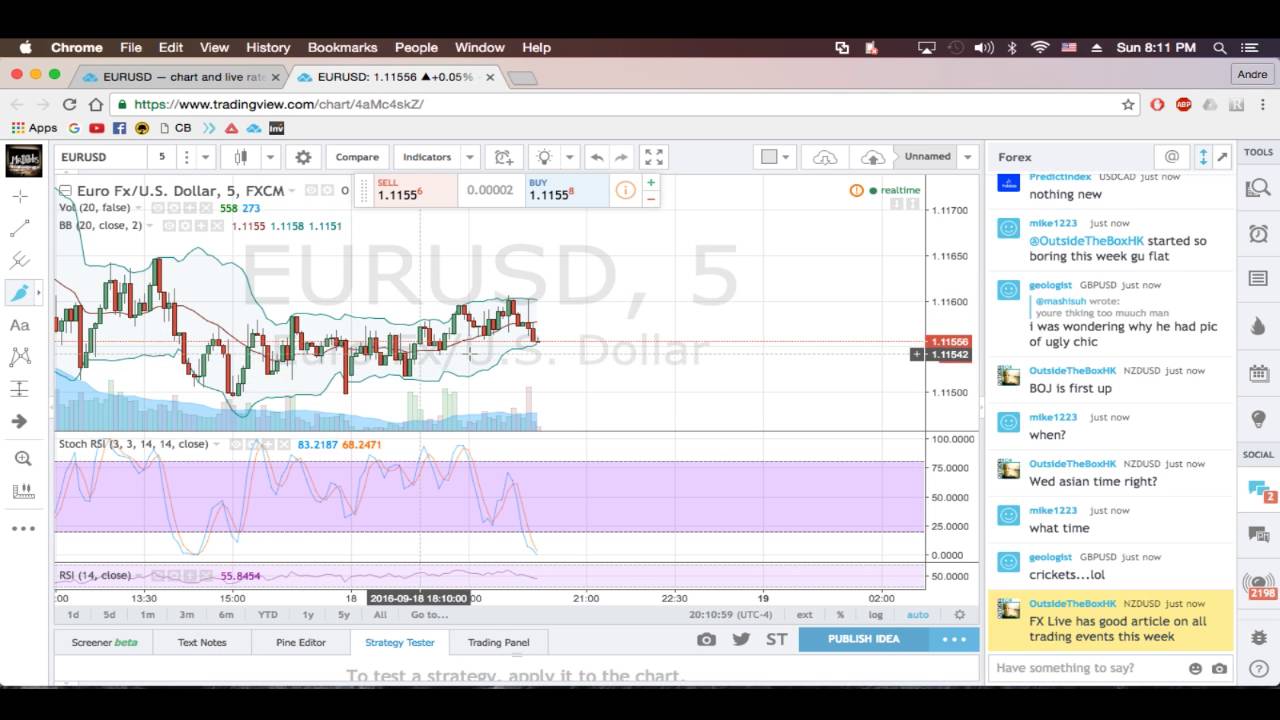Open chart properties gear icon
The height and width of the screenshot is (720, 1280).
click(x=303, y=157)
